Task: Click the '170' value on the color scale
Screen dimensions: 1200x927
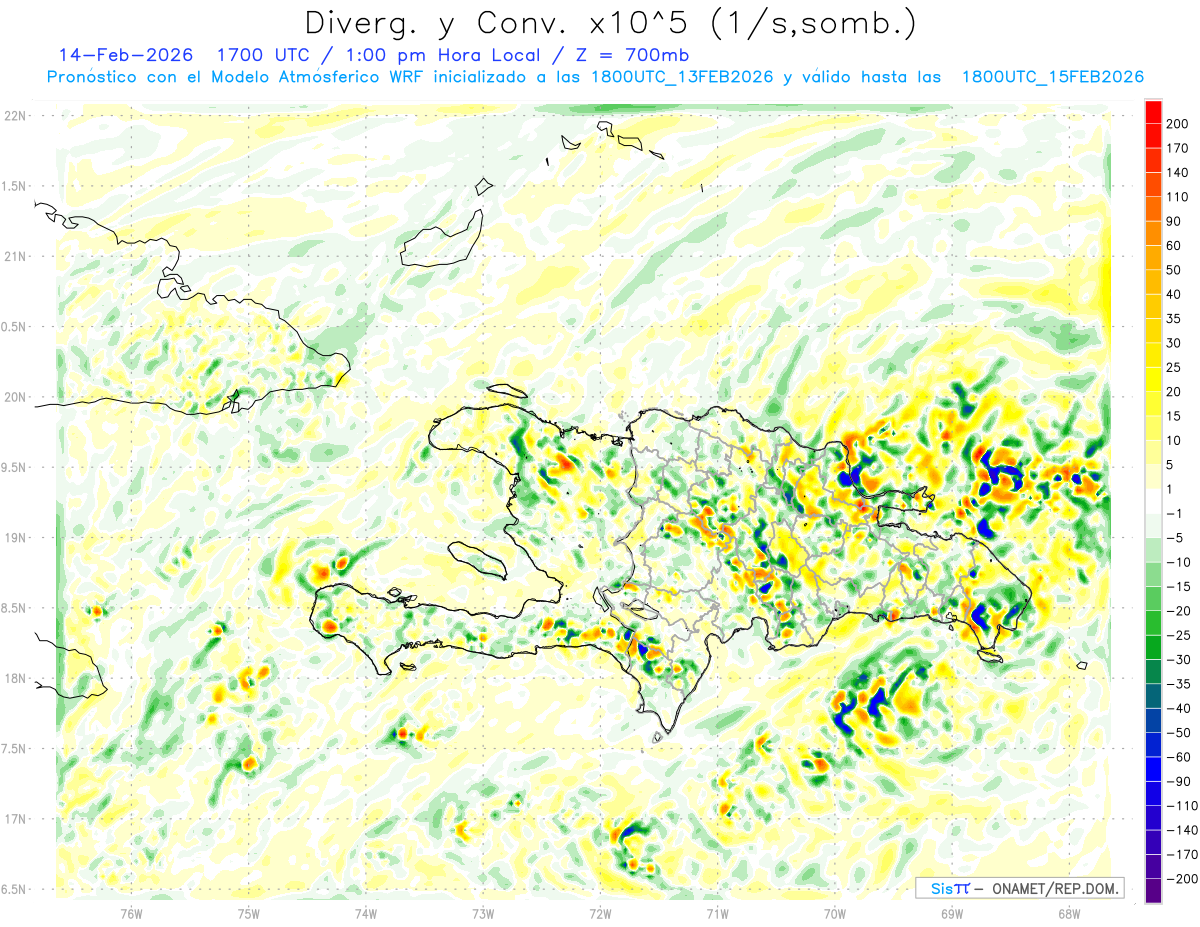Action: (x=1179, y=148)
